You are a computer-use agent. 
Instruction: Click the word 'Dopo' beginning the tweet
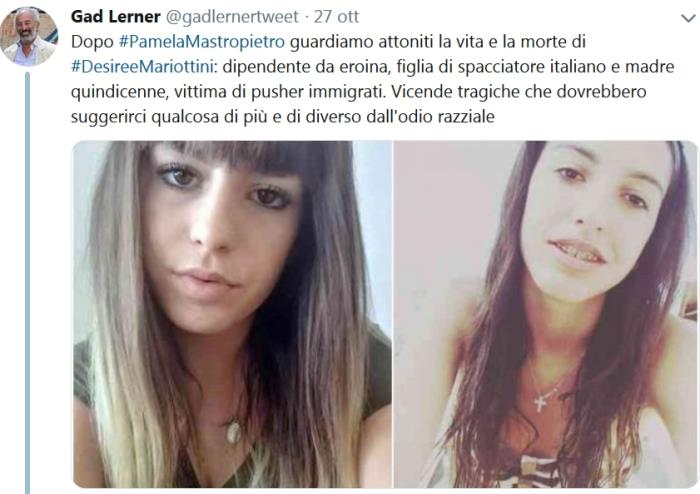(92, 42)
